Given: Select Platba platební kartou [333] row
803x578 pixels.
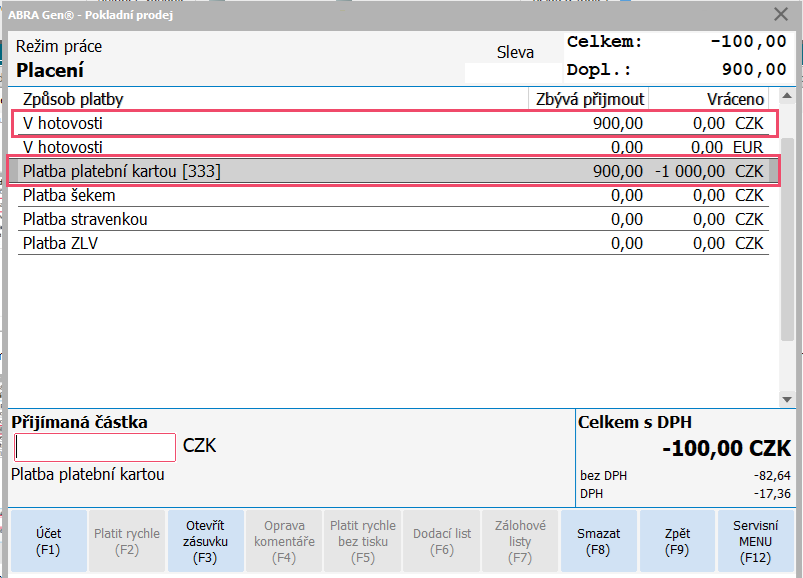Looking at the screenshot, I should pos(393,171).
